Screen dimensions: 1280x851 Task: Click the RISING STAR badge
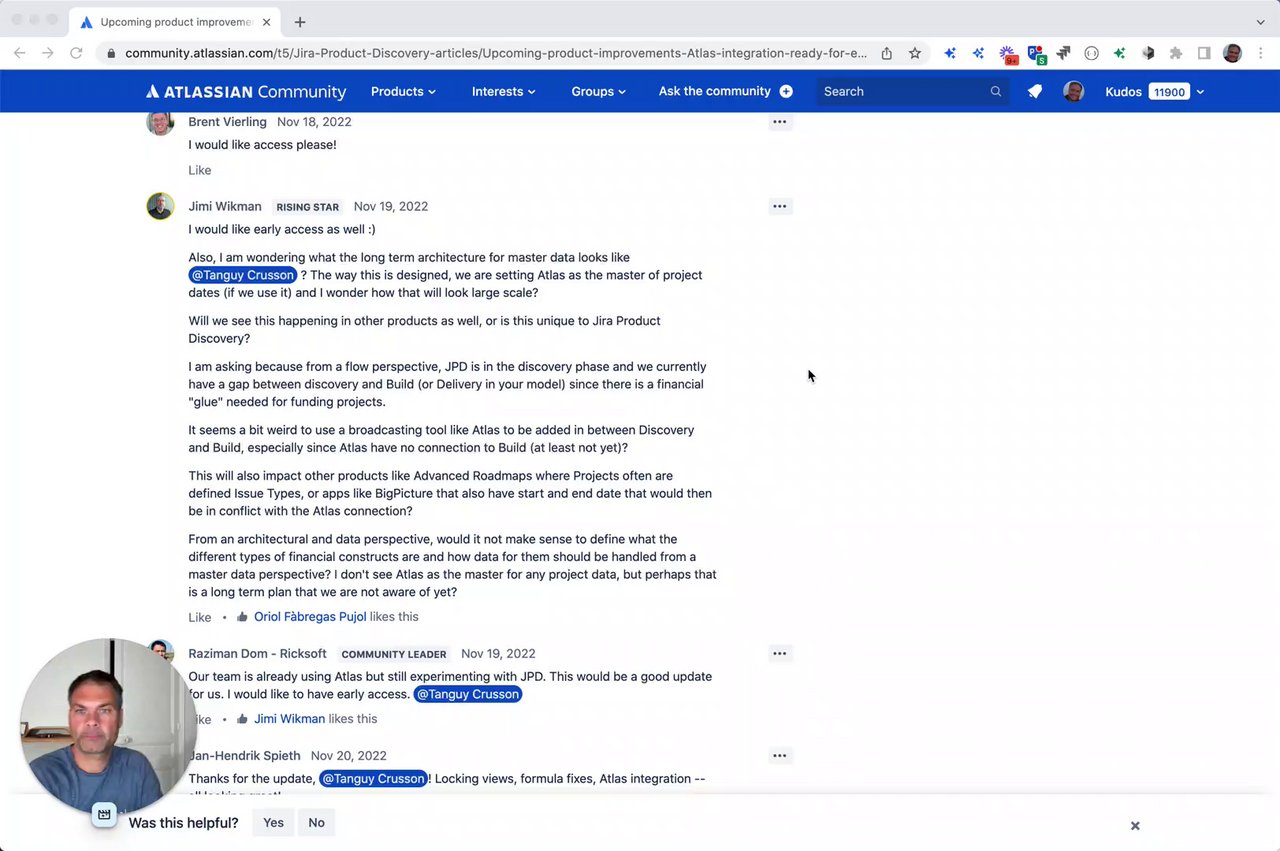pyautogui.click(x=308, y=207)
